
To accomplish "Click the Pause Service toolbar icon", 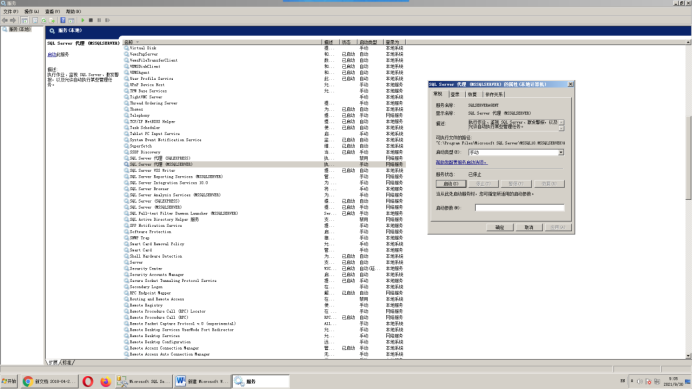I will coord(99,20).
